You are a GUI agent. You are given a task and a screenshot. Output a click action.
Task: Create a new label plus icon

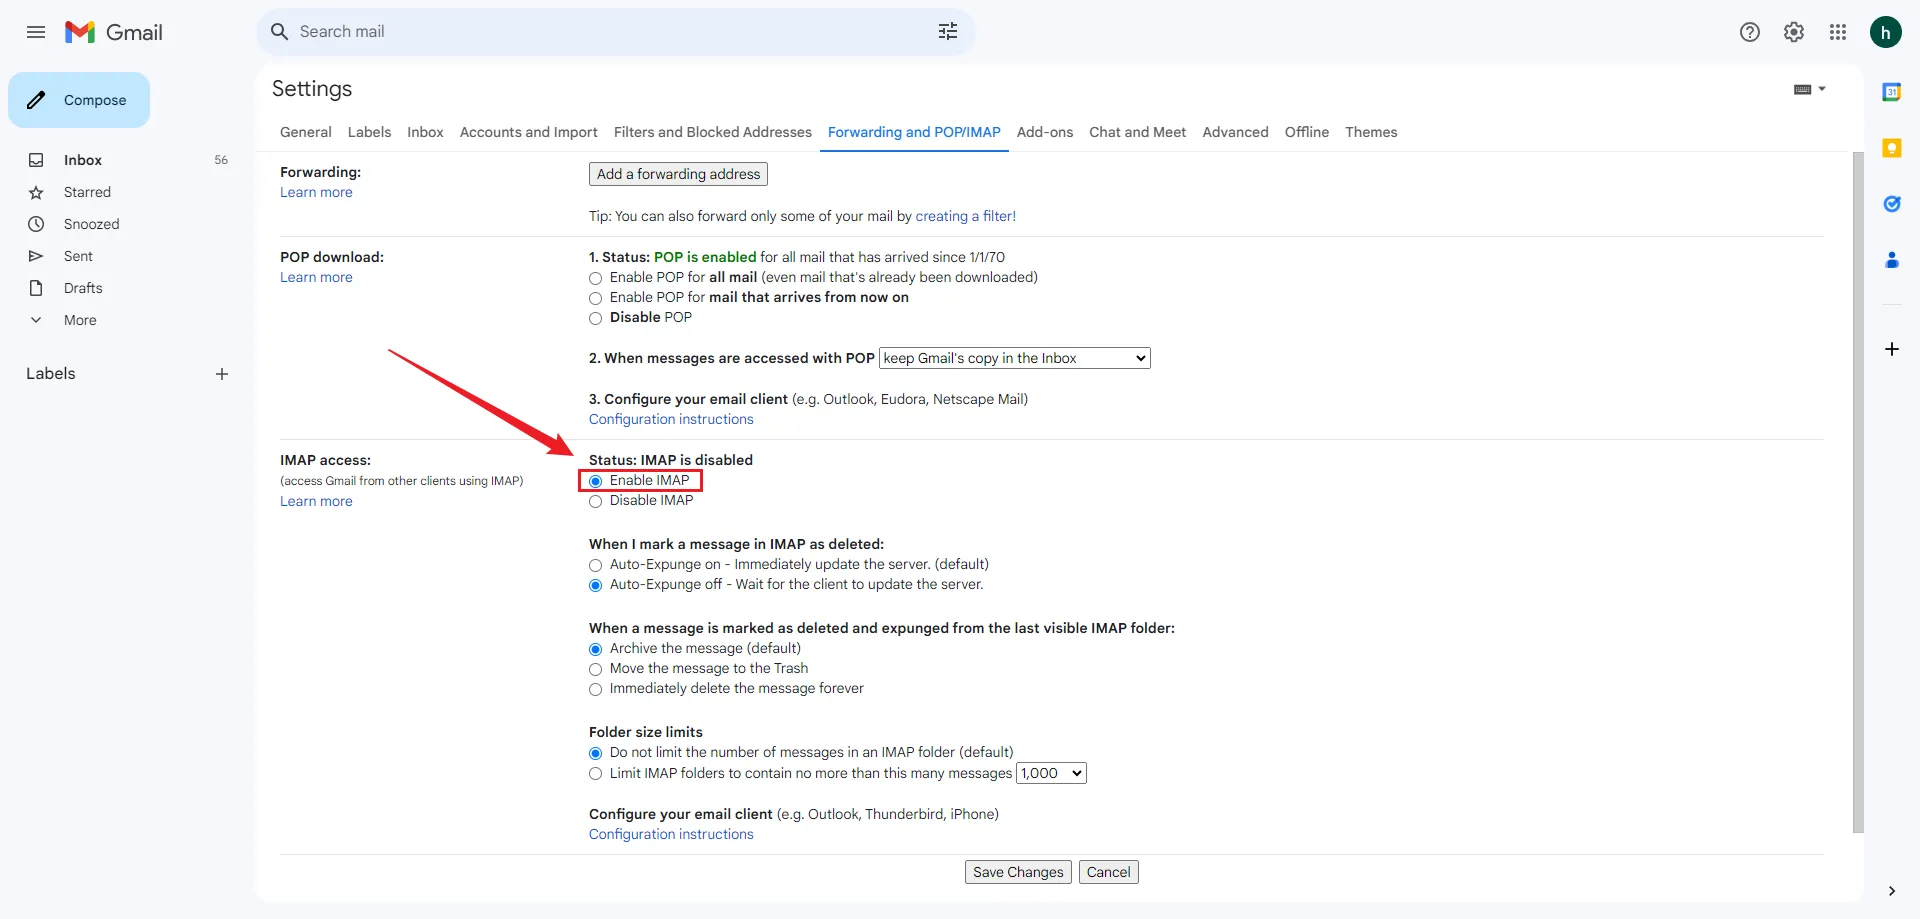[222, 374]
